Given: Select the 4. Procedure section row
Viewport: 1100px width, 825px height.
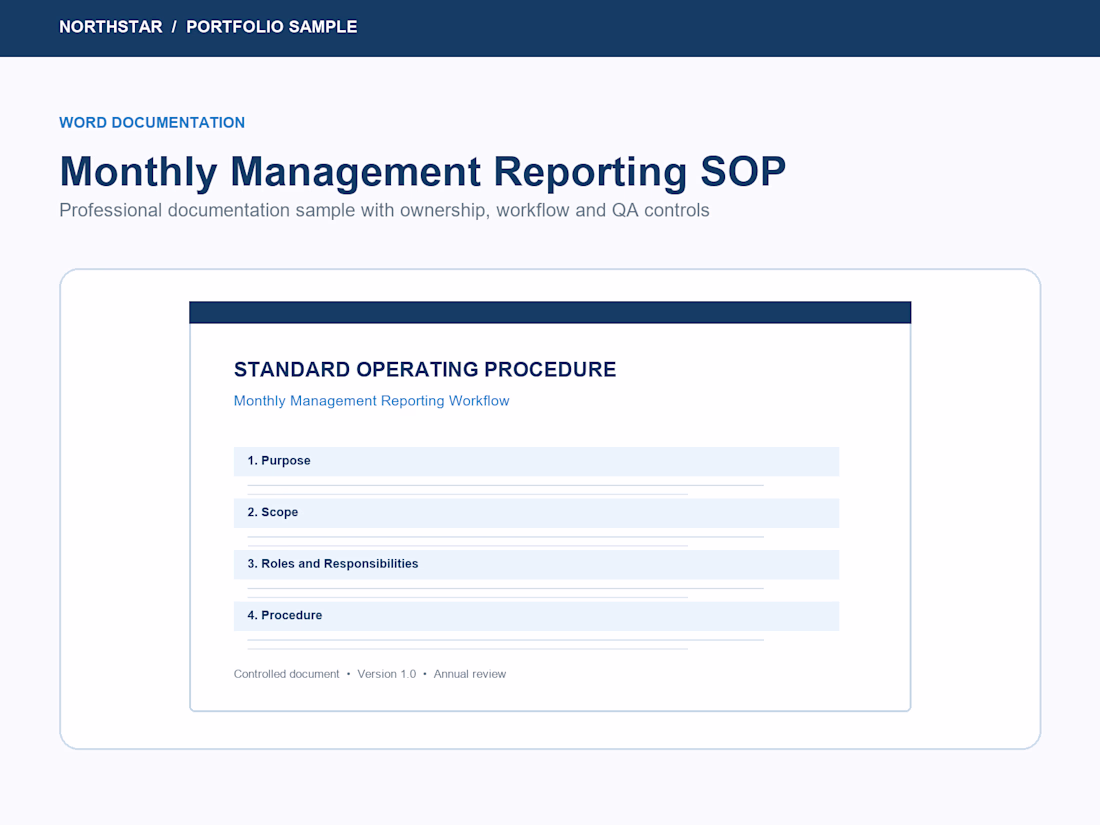Looking at the screenshot, I should tap(536, 616).
